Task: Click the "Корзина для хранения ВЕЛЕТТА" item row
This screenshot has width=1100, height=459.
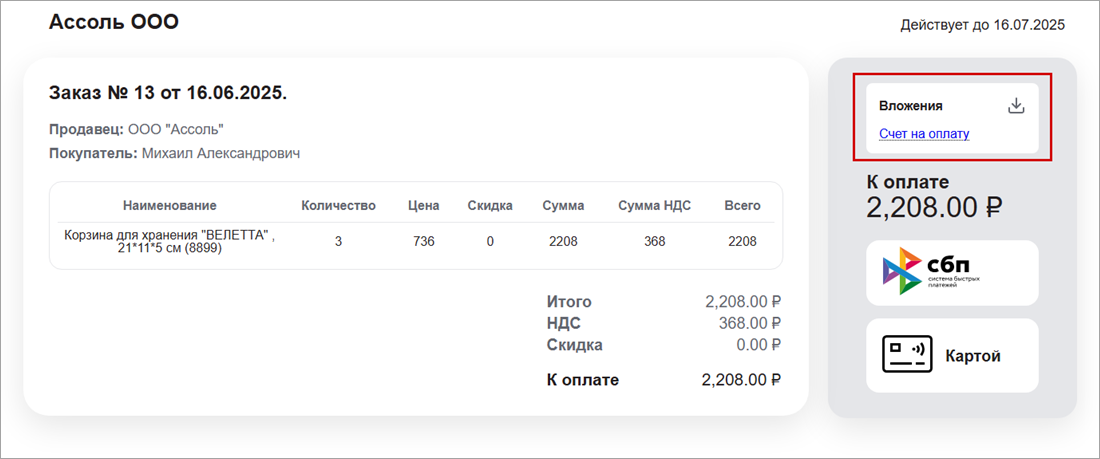Action: 169,241
